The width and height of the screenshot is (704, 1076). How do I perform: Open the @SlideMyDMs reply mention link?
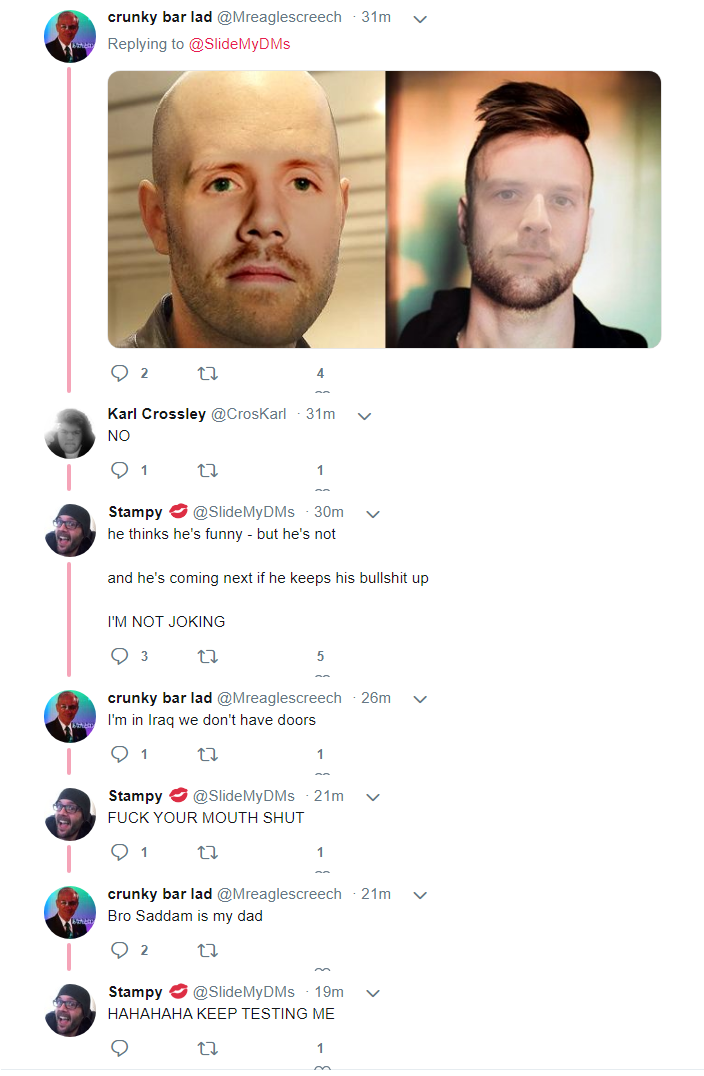tap(239, 44)
